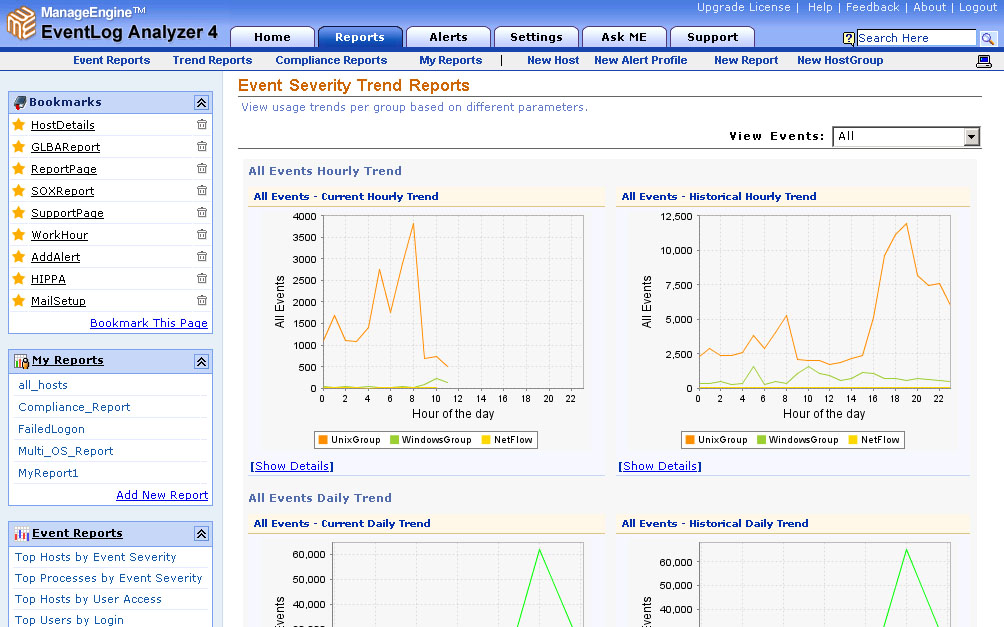1004x627 pixels.
Task: Open Compliance Reports submenu item
Action: (331, 60)
